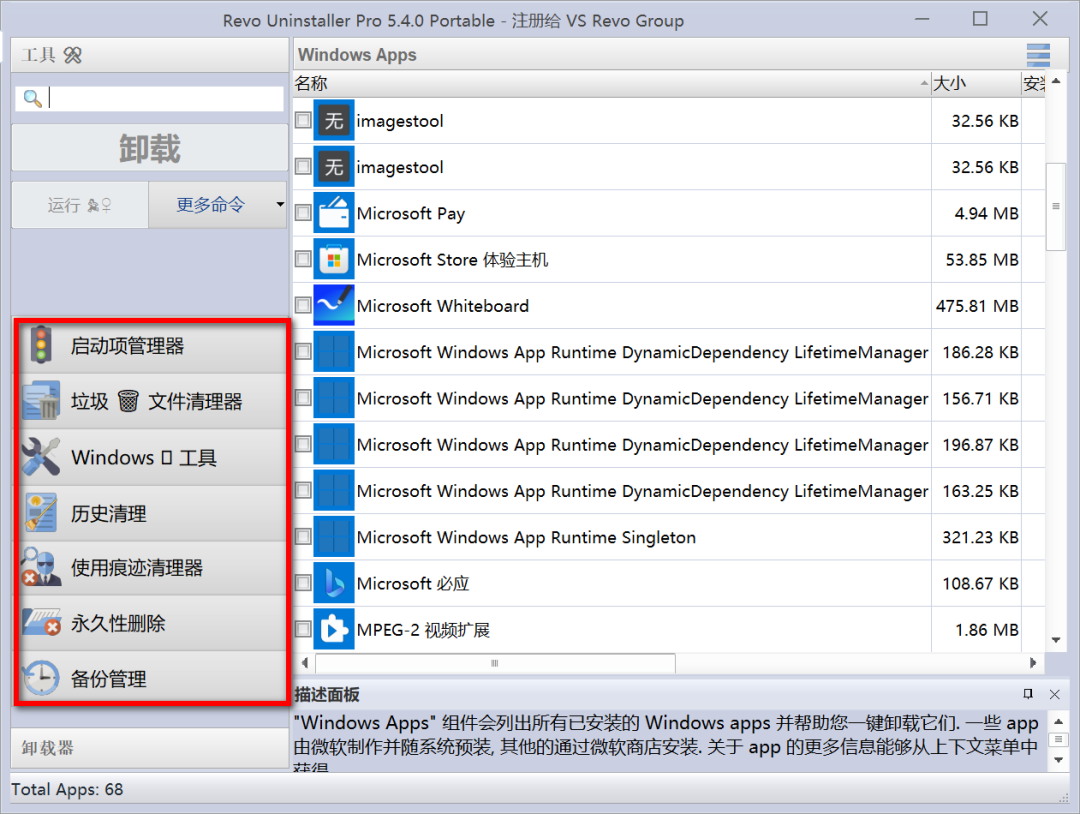
Task: Click the icon of the 156.71 KB runtime entry
Action: (x=334, y=398)
